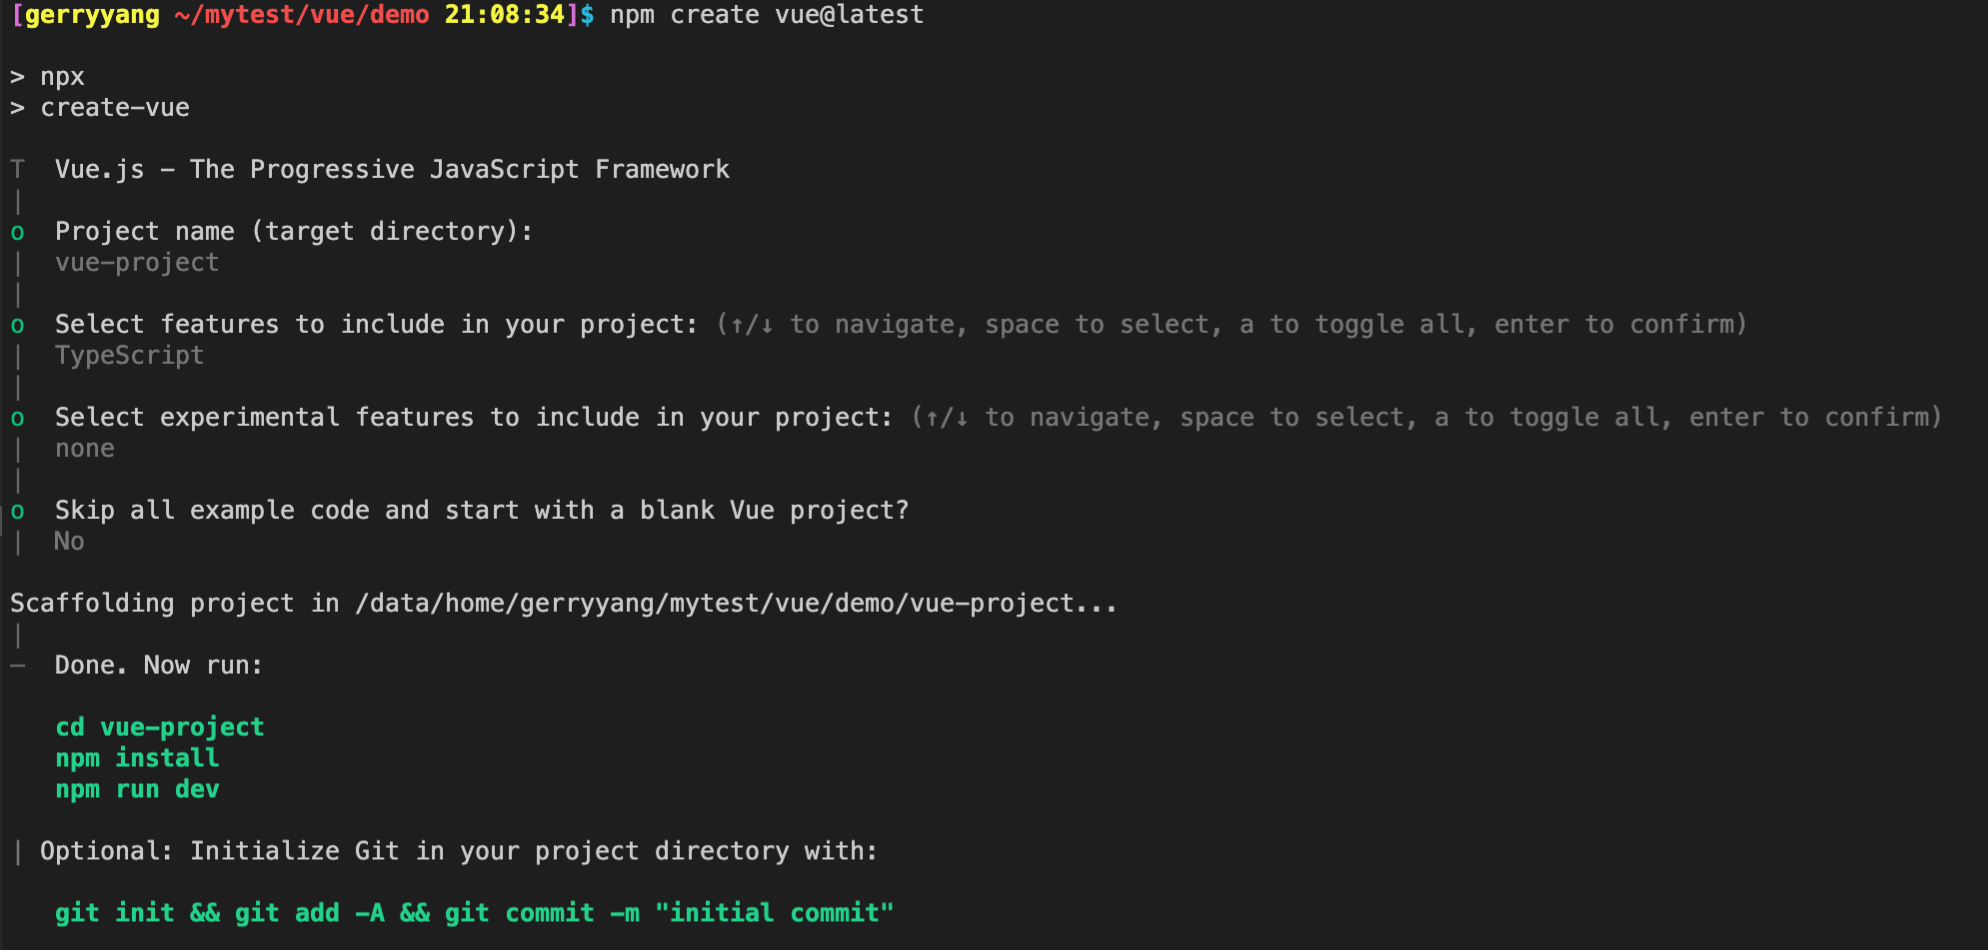Click the vue-project project name answer

pos(137,263)
